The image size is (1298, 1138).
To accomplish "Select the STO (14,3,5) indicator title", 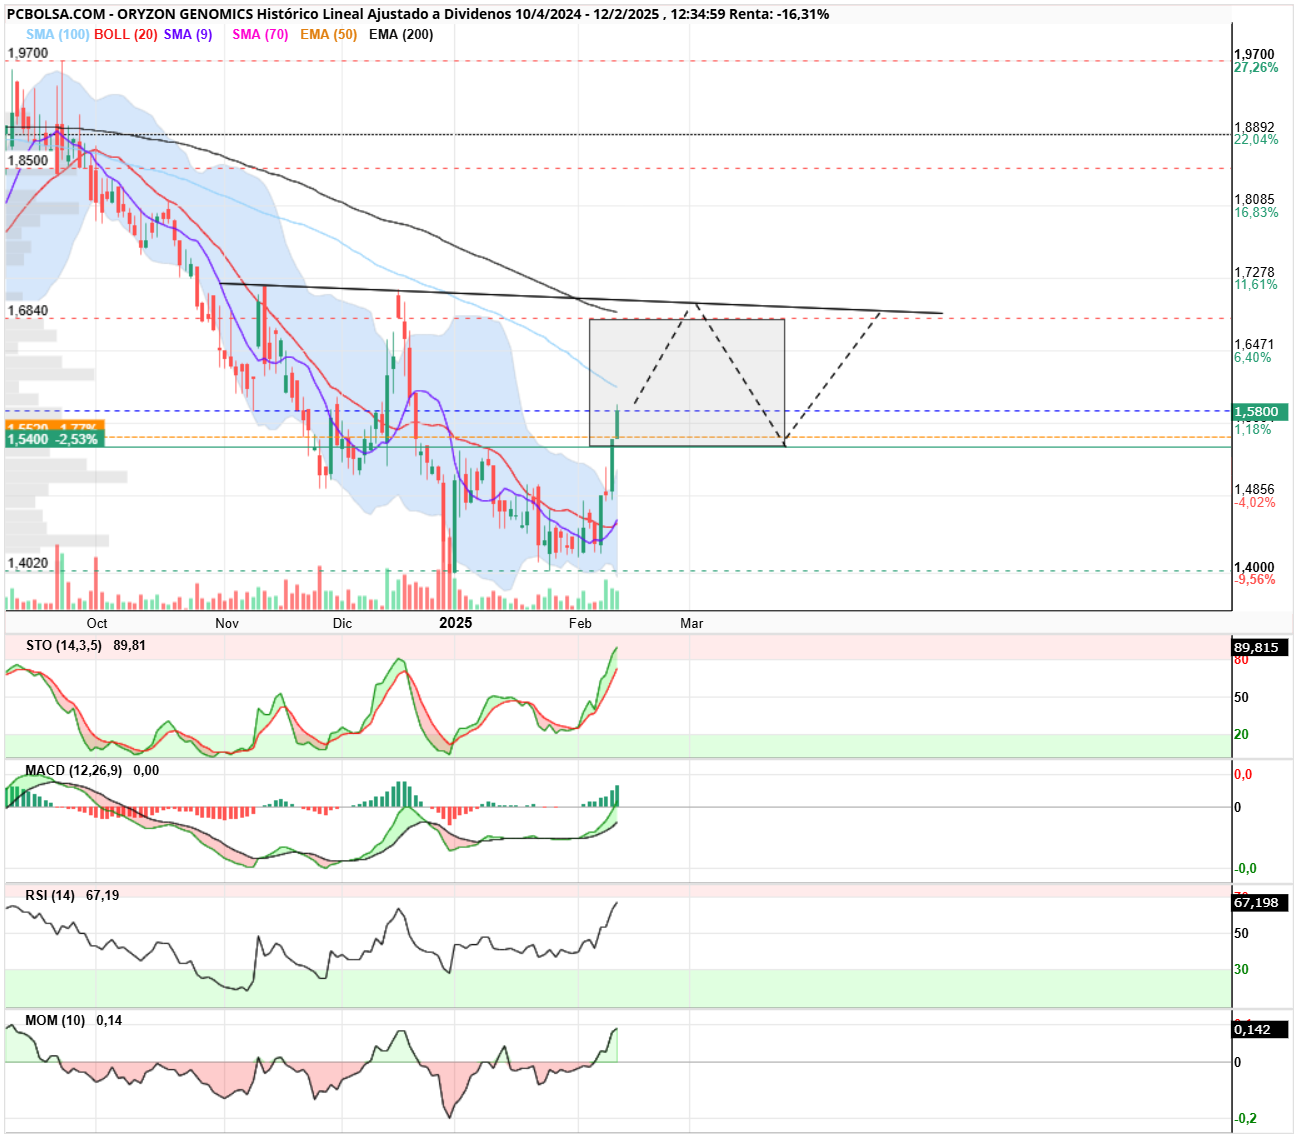I will pos(64,645).
